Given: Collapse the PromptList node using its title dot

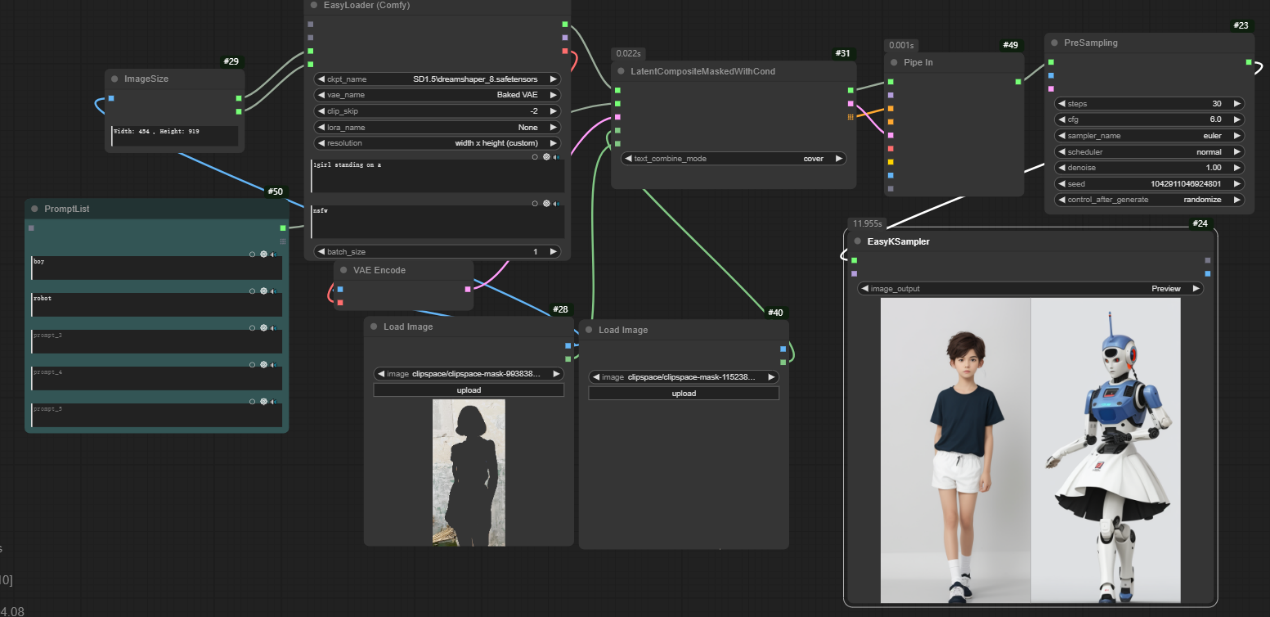Looking at the screenshot, I should click(33, 209).
